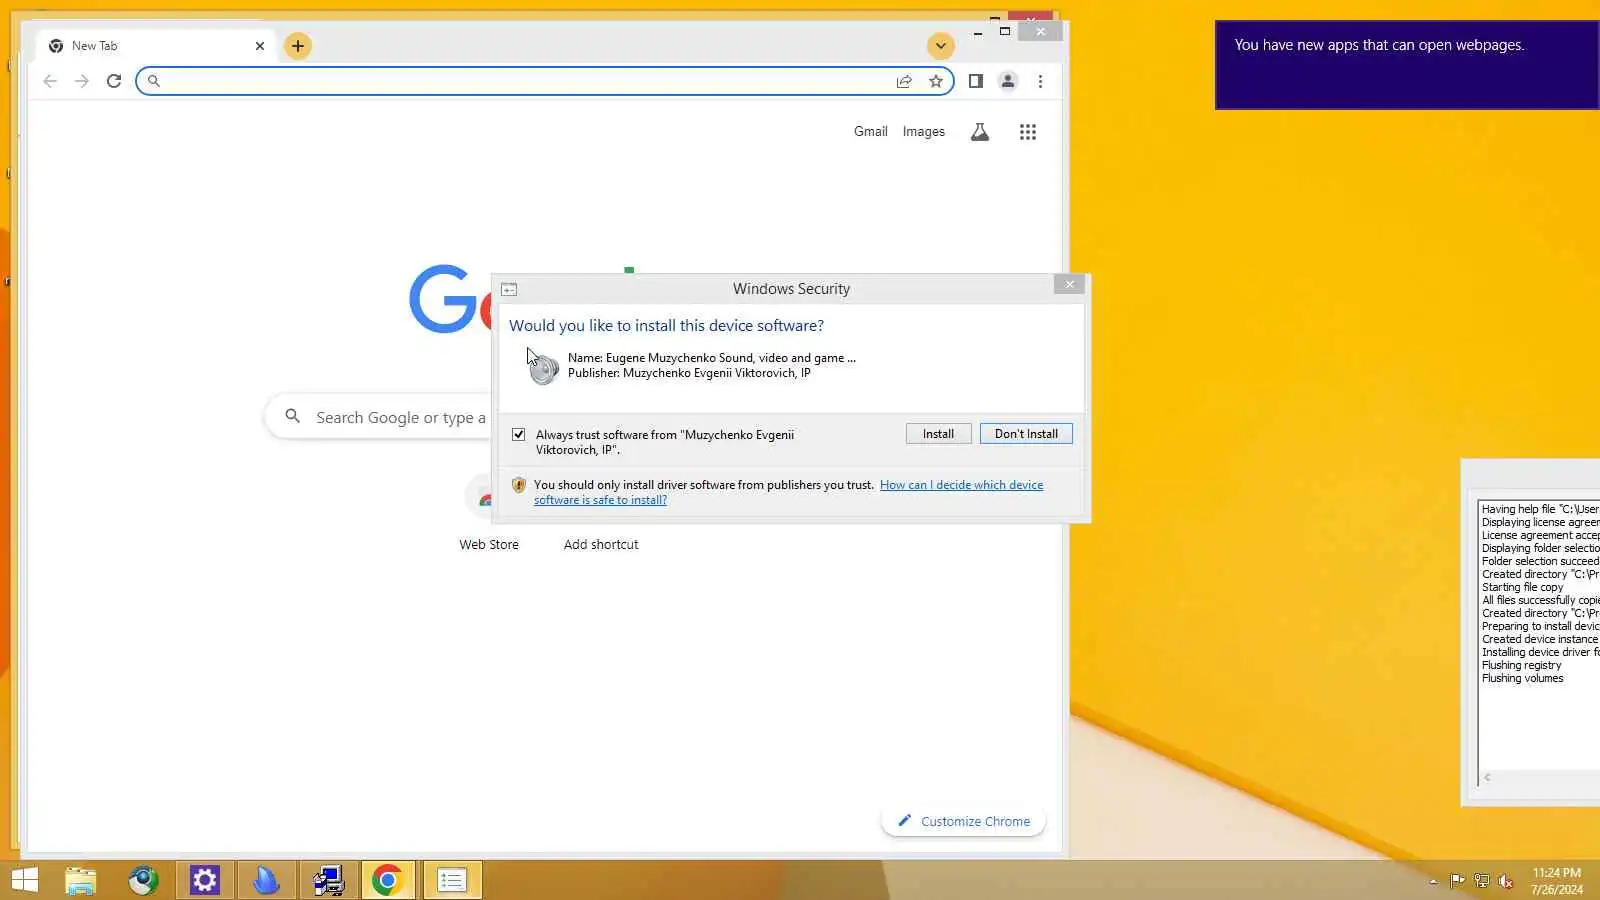Open the Windows Start button
The image size is (1600, 900).
tap(24, 880)
